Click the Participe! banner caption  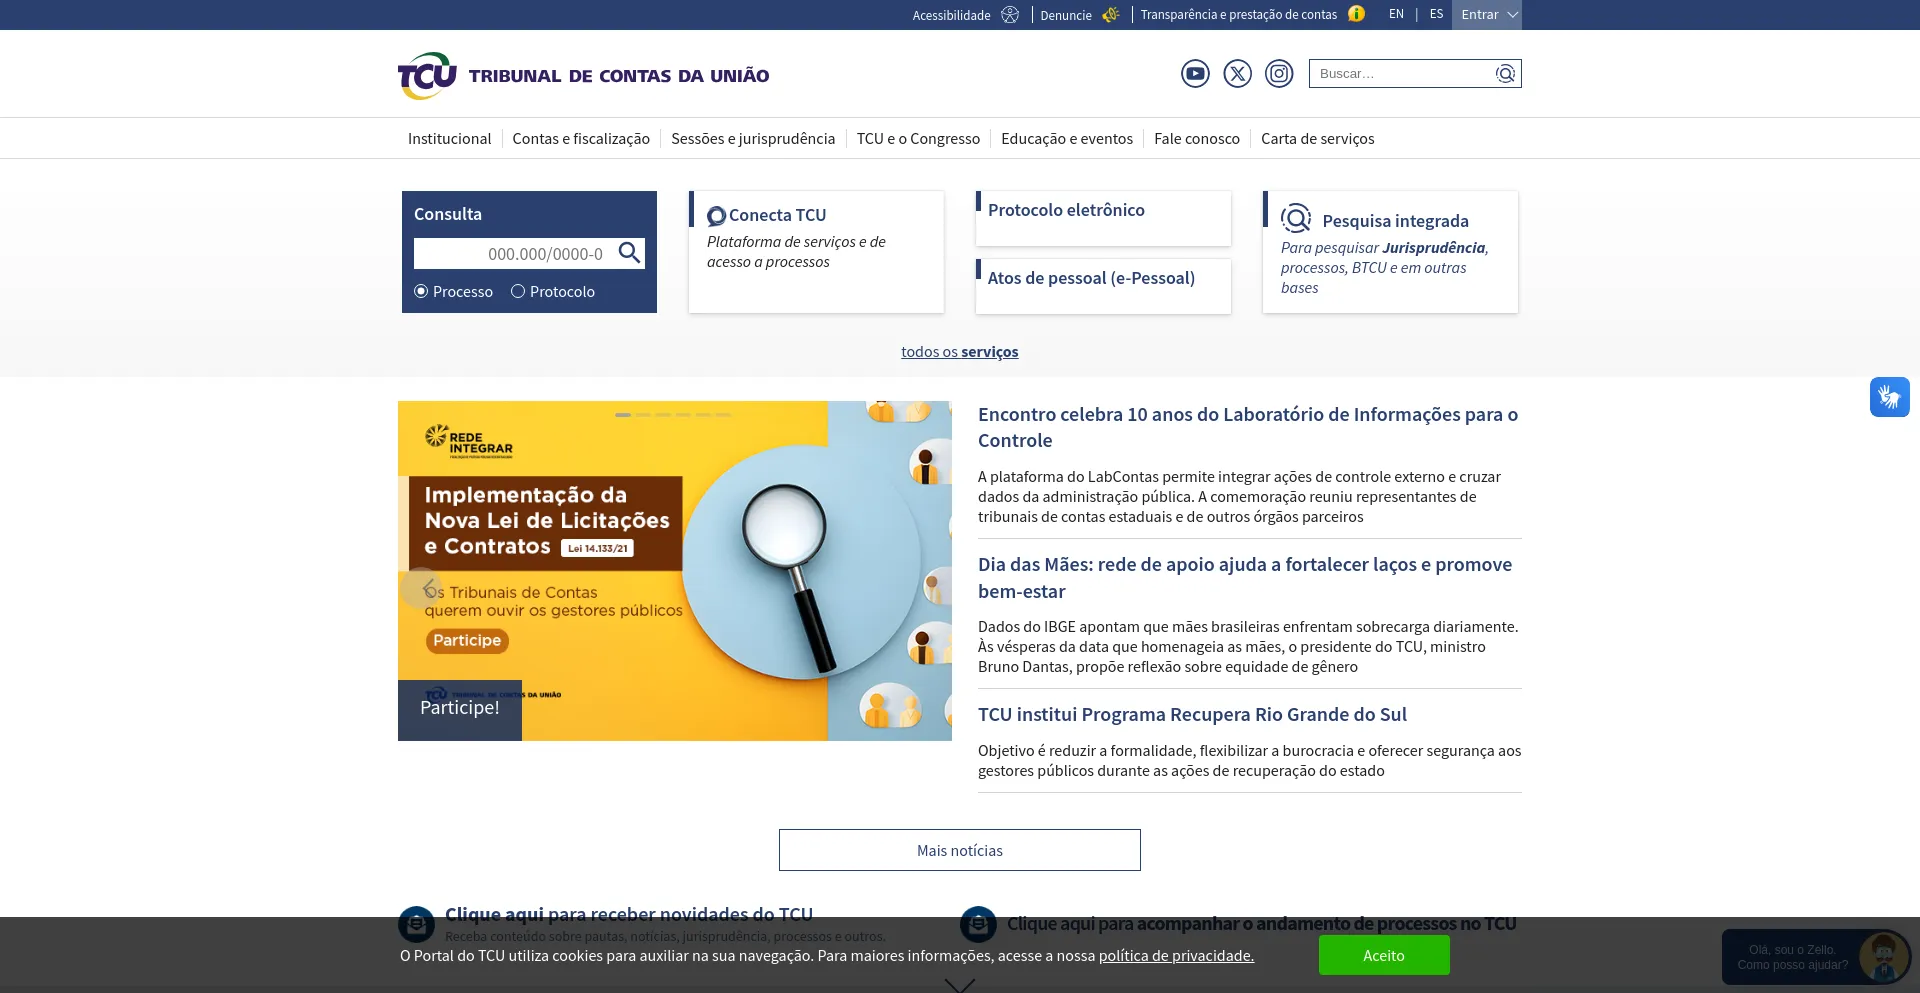pyautogui.click(x=459, y=708)
